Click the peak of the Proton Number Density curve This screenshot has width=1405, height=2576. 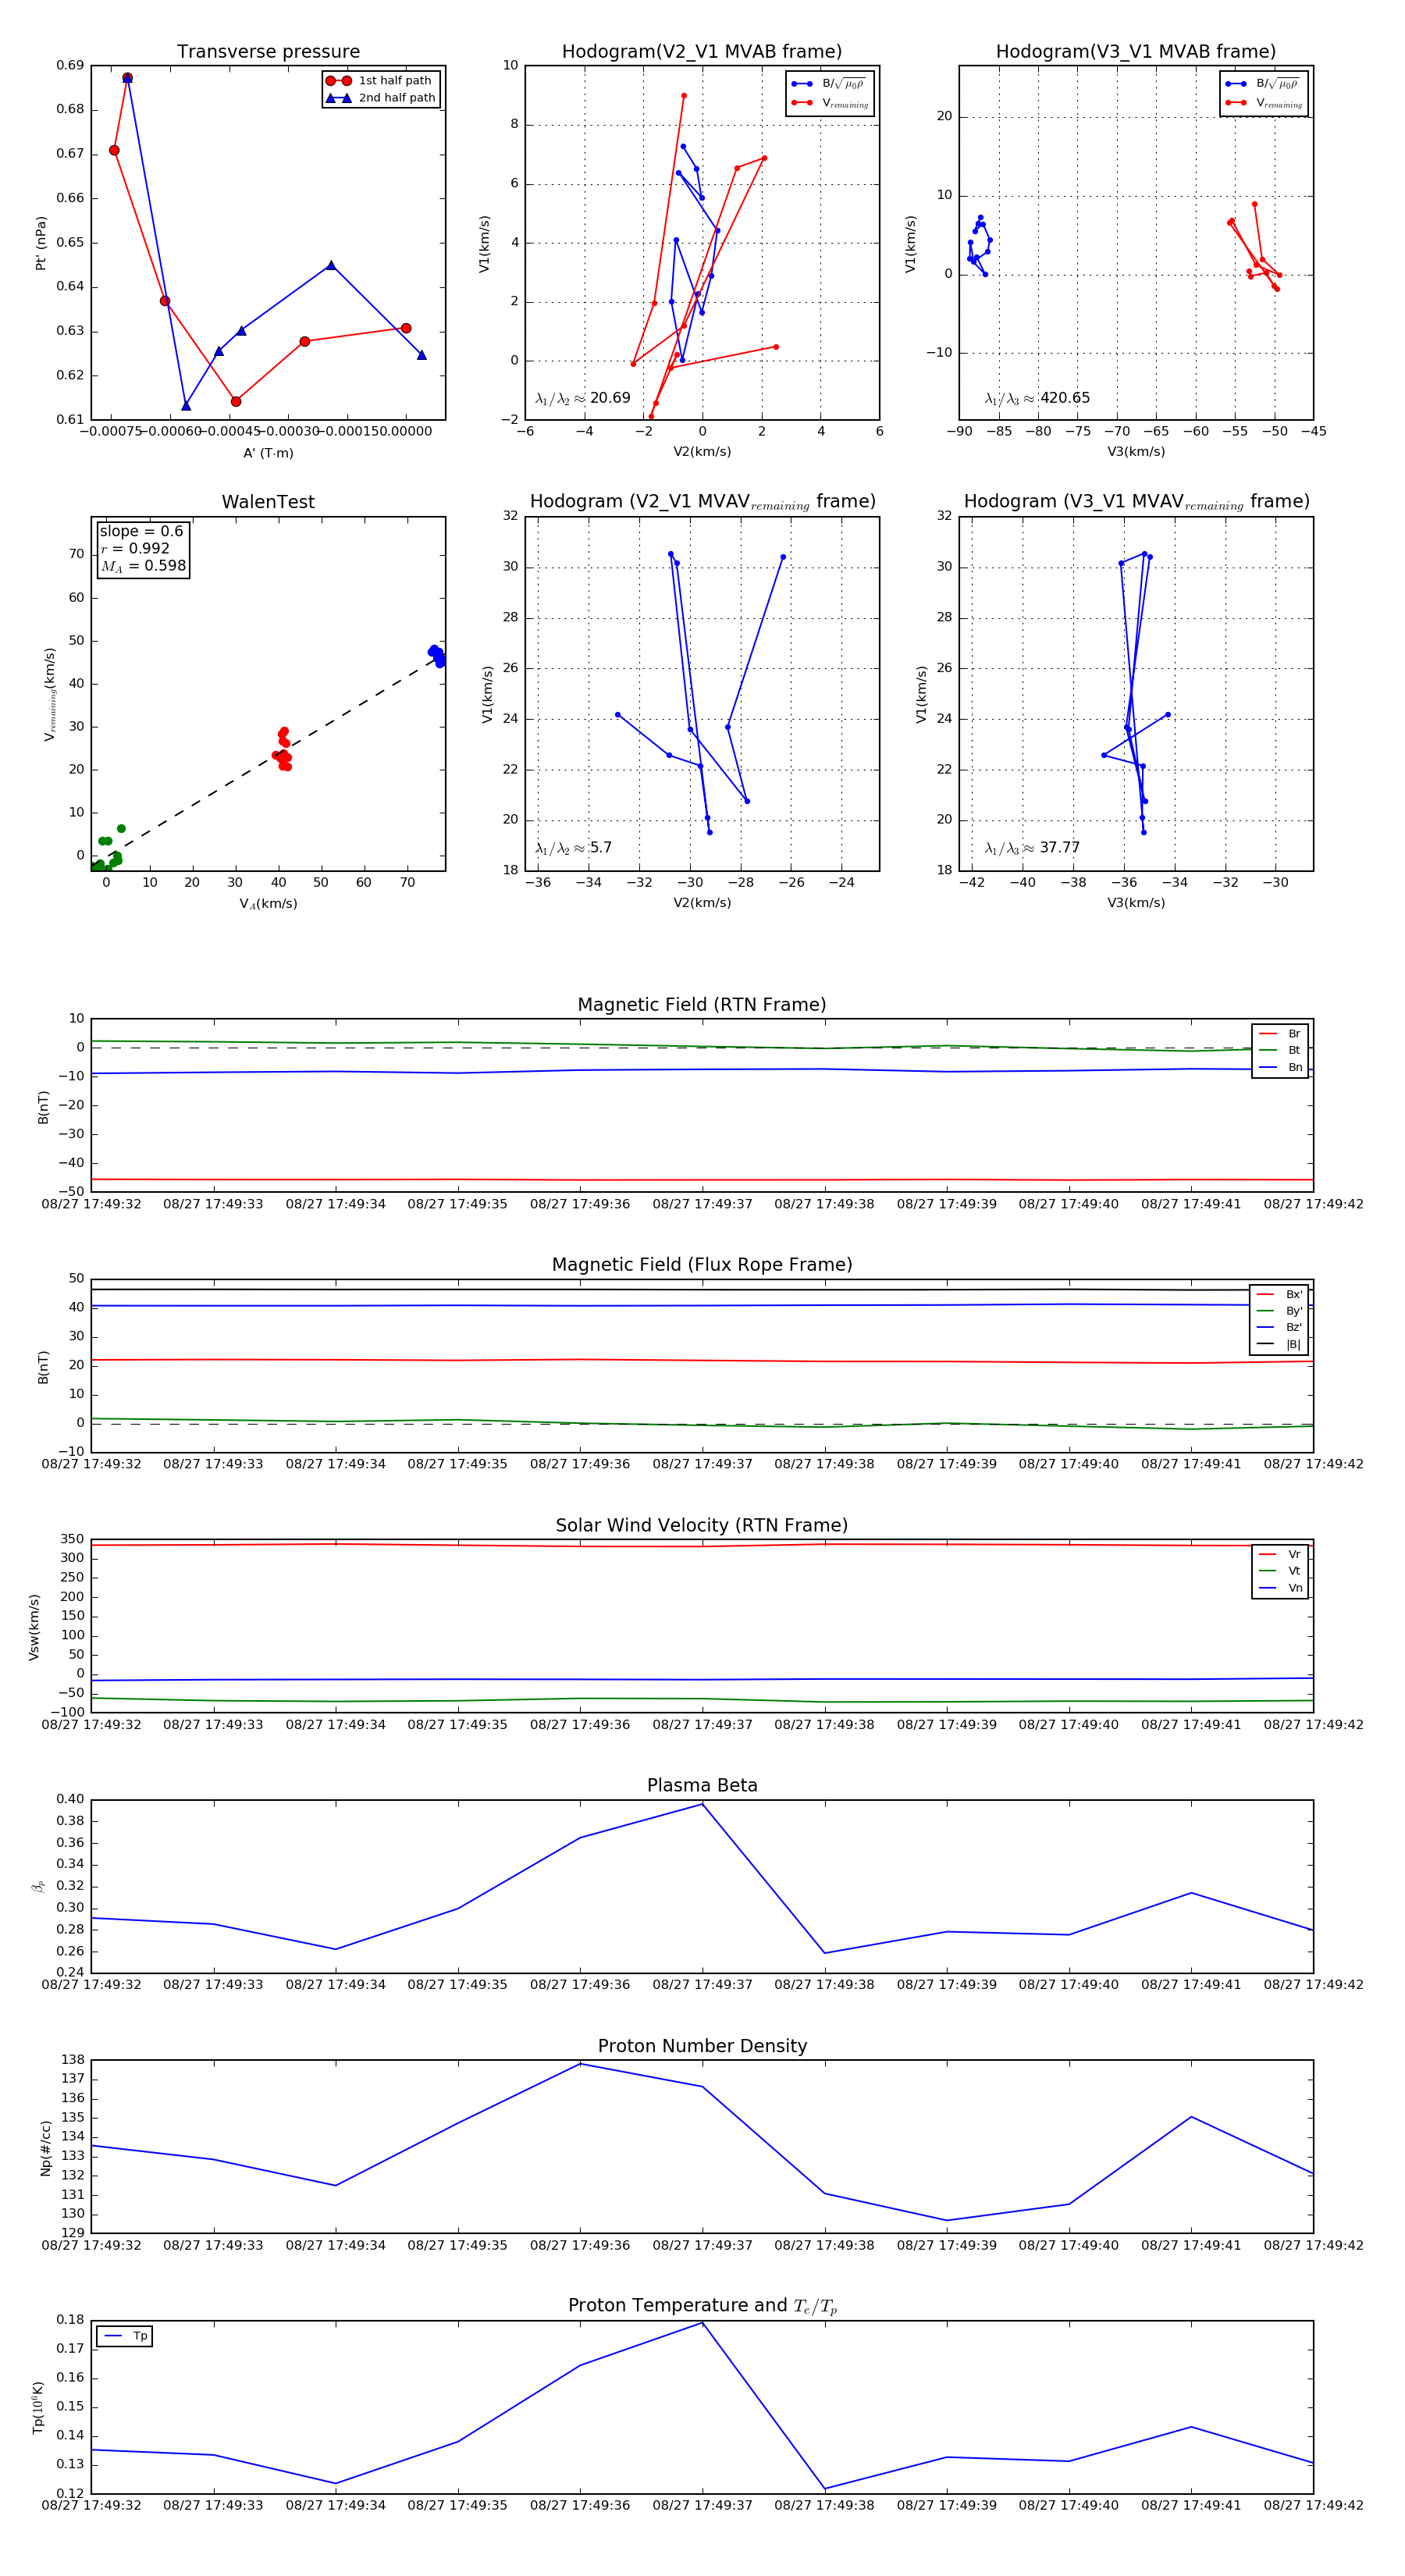point(580,2064)
